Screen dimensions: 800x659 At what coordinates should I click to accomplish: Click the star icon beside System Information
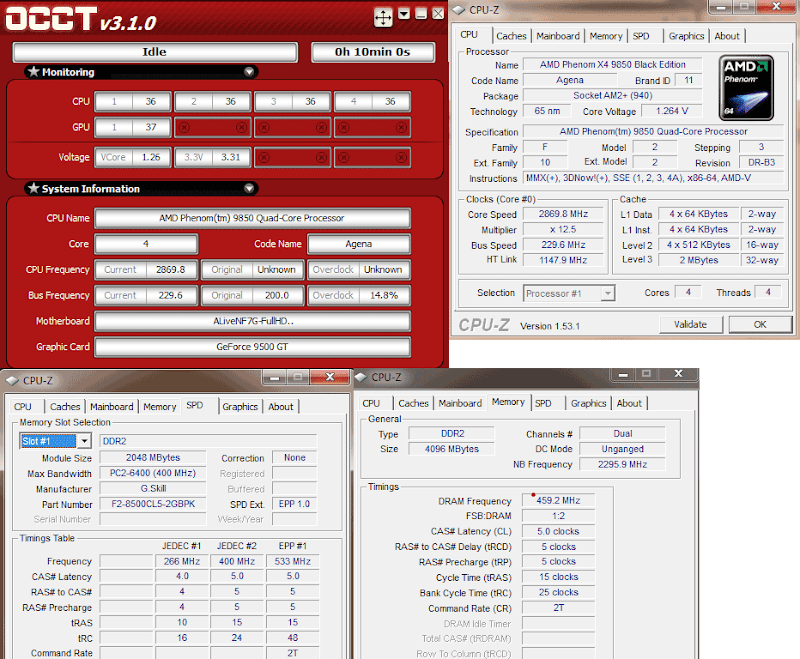34,188
